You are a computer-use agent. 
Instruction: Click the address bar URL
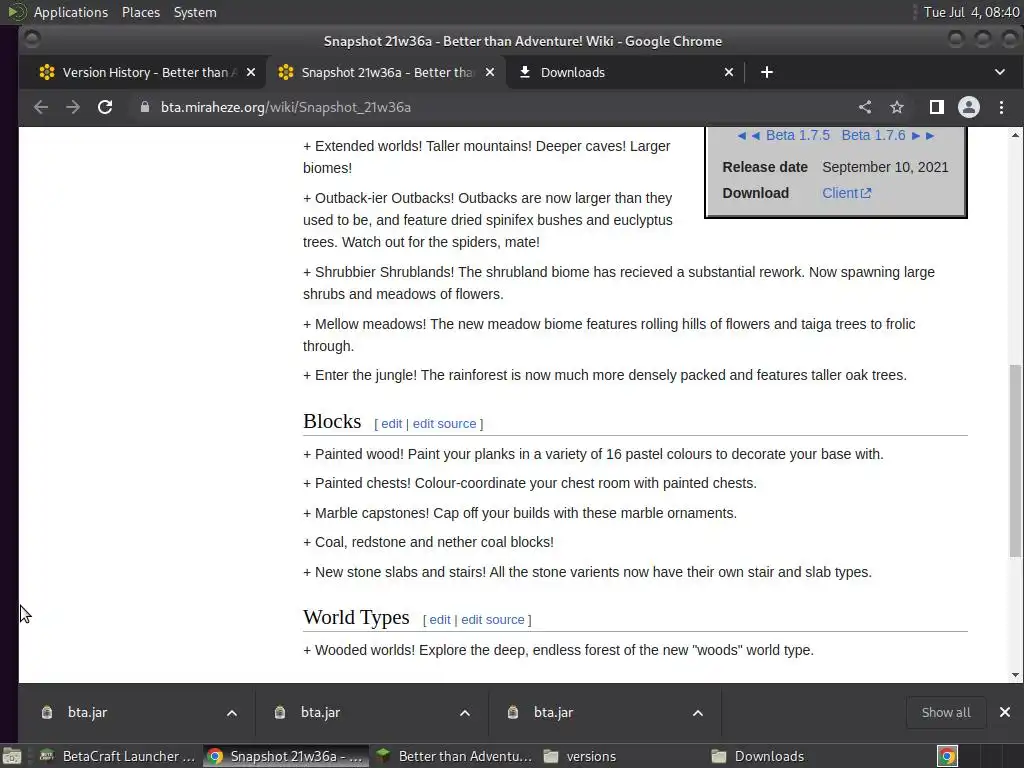[285, 107]
